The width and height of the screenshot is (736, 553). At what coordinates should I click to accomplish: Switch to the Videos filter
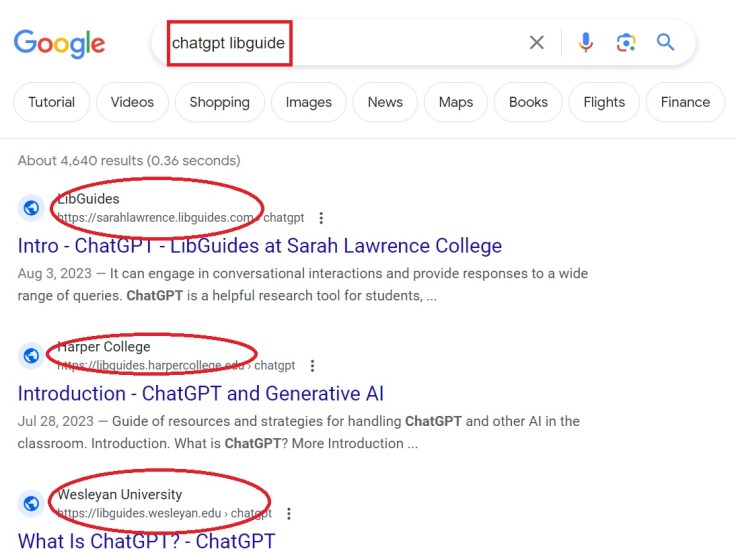pos(132,102)
